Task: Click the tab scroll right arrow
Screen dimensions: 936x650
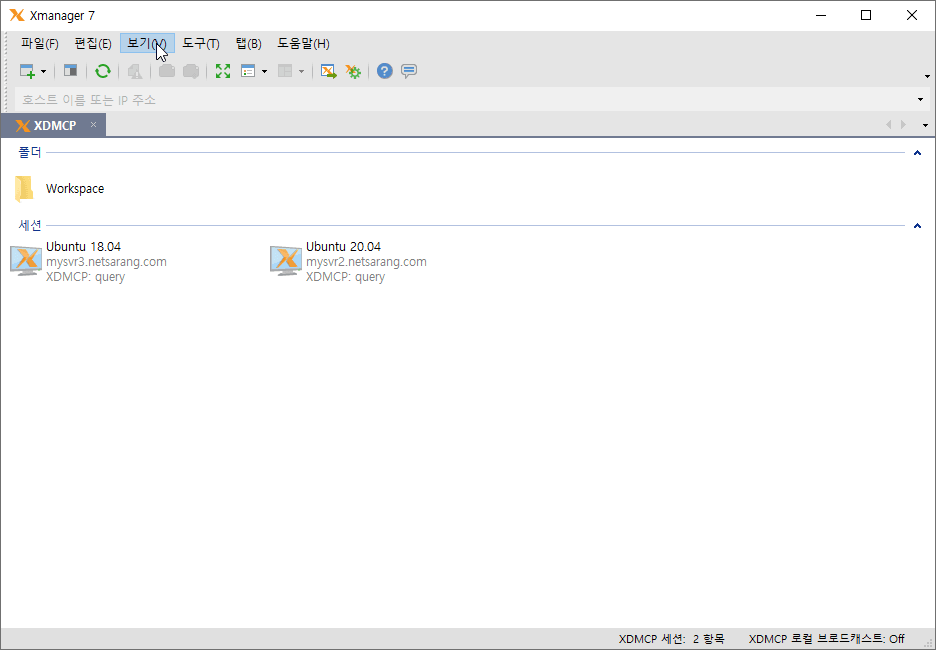Action: 903,125
